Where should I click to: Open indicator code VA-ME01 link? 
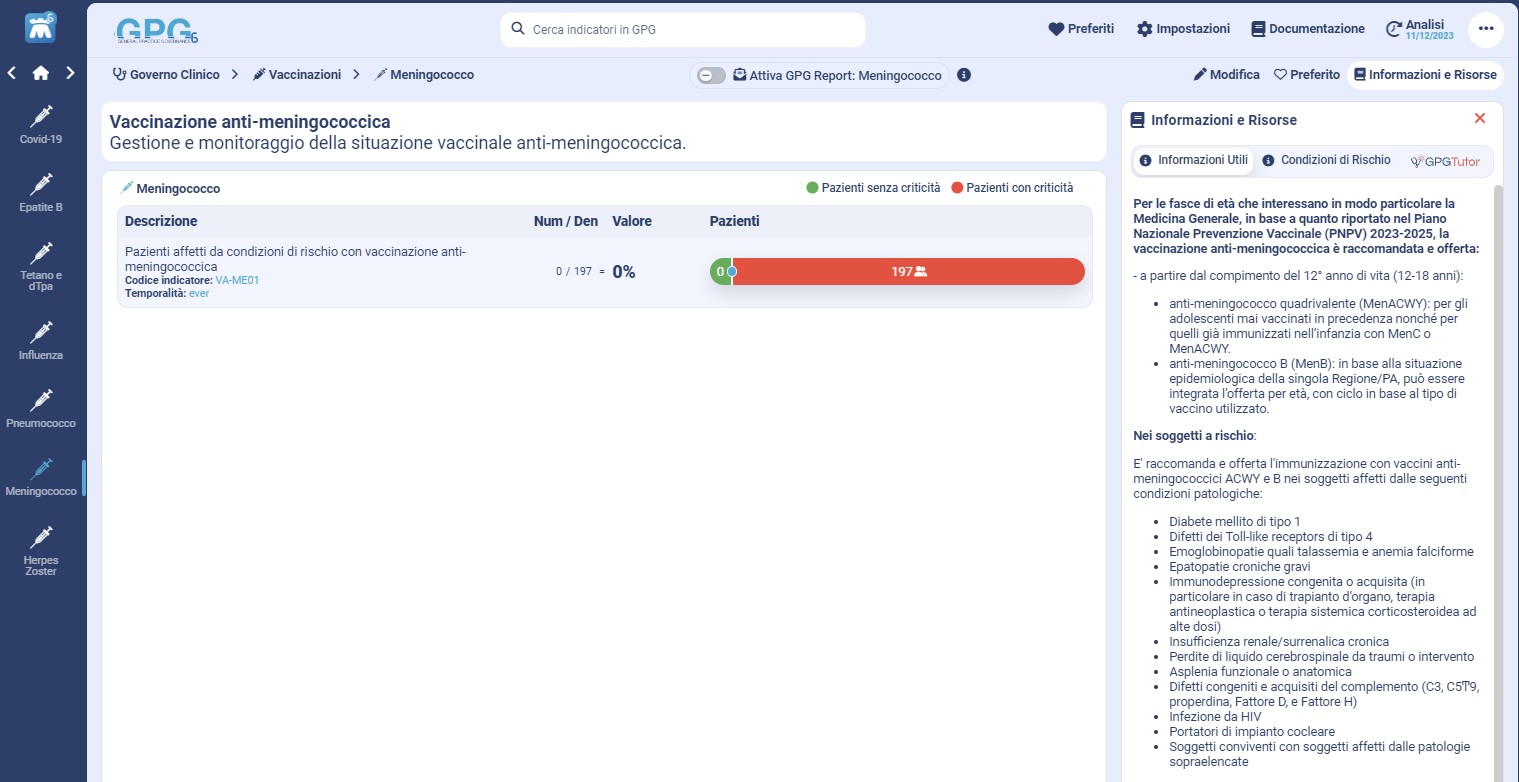coord(237,281)
